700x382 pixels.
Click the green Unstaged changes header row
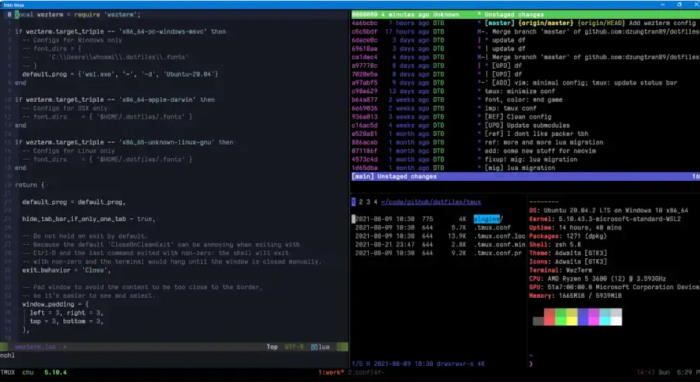click(525, 14)
